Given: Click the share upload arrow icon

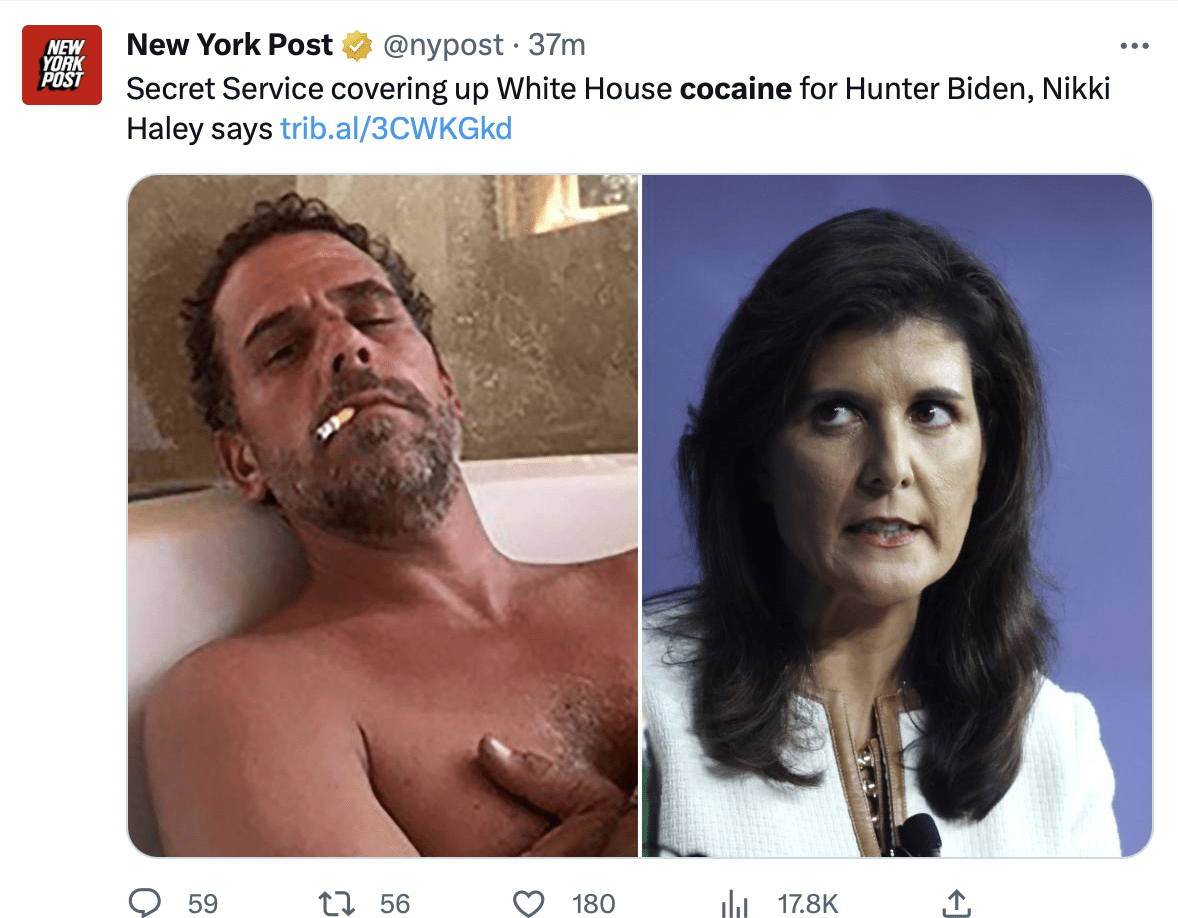Looking at the screenshot, I should [957, 903].
